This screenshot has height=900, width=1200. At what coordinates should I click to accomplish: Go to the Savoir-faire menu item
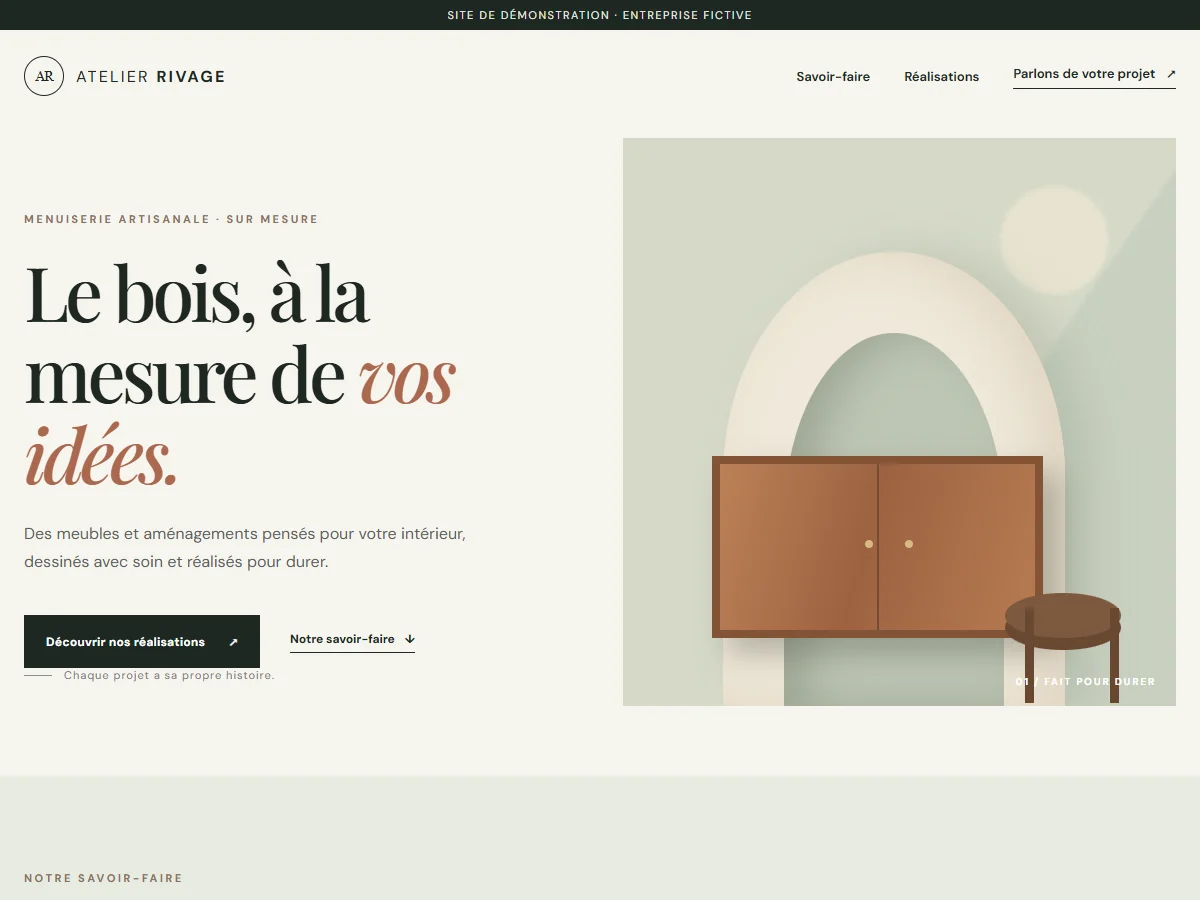833,77
